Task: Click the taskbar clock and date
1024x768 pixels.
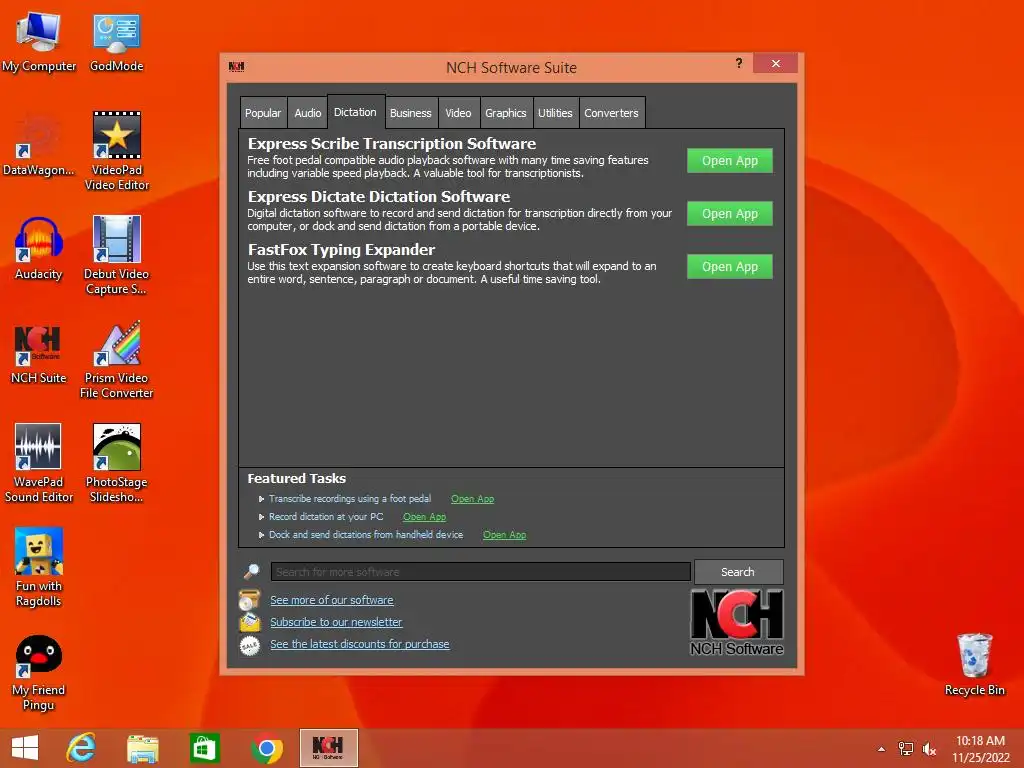Action: [x=980, y=749]
